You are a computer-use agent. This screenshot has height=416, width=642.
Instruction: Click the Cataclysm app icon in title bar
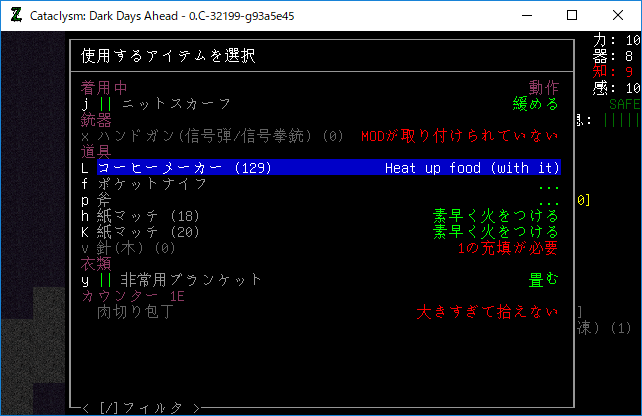(x=15, y=15)
